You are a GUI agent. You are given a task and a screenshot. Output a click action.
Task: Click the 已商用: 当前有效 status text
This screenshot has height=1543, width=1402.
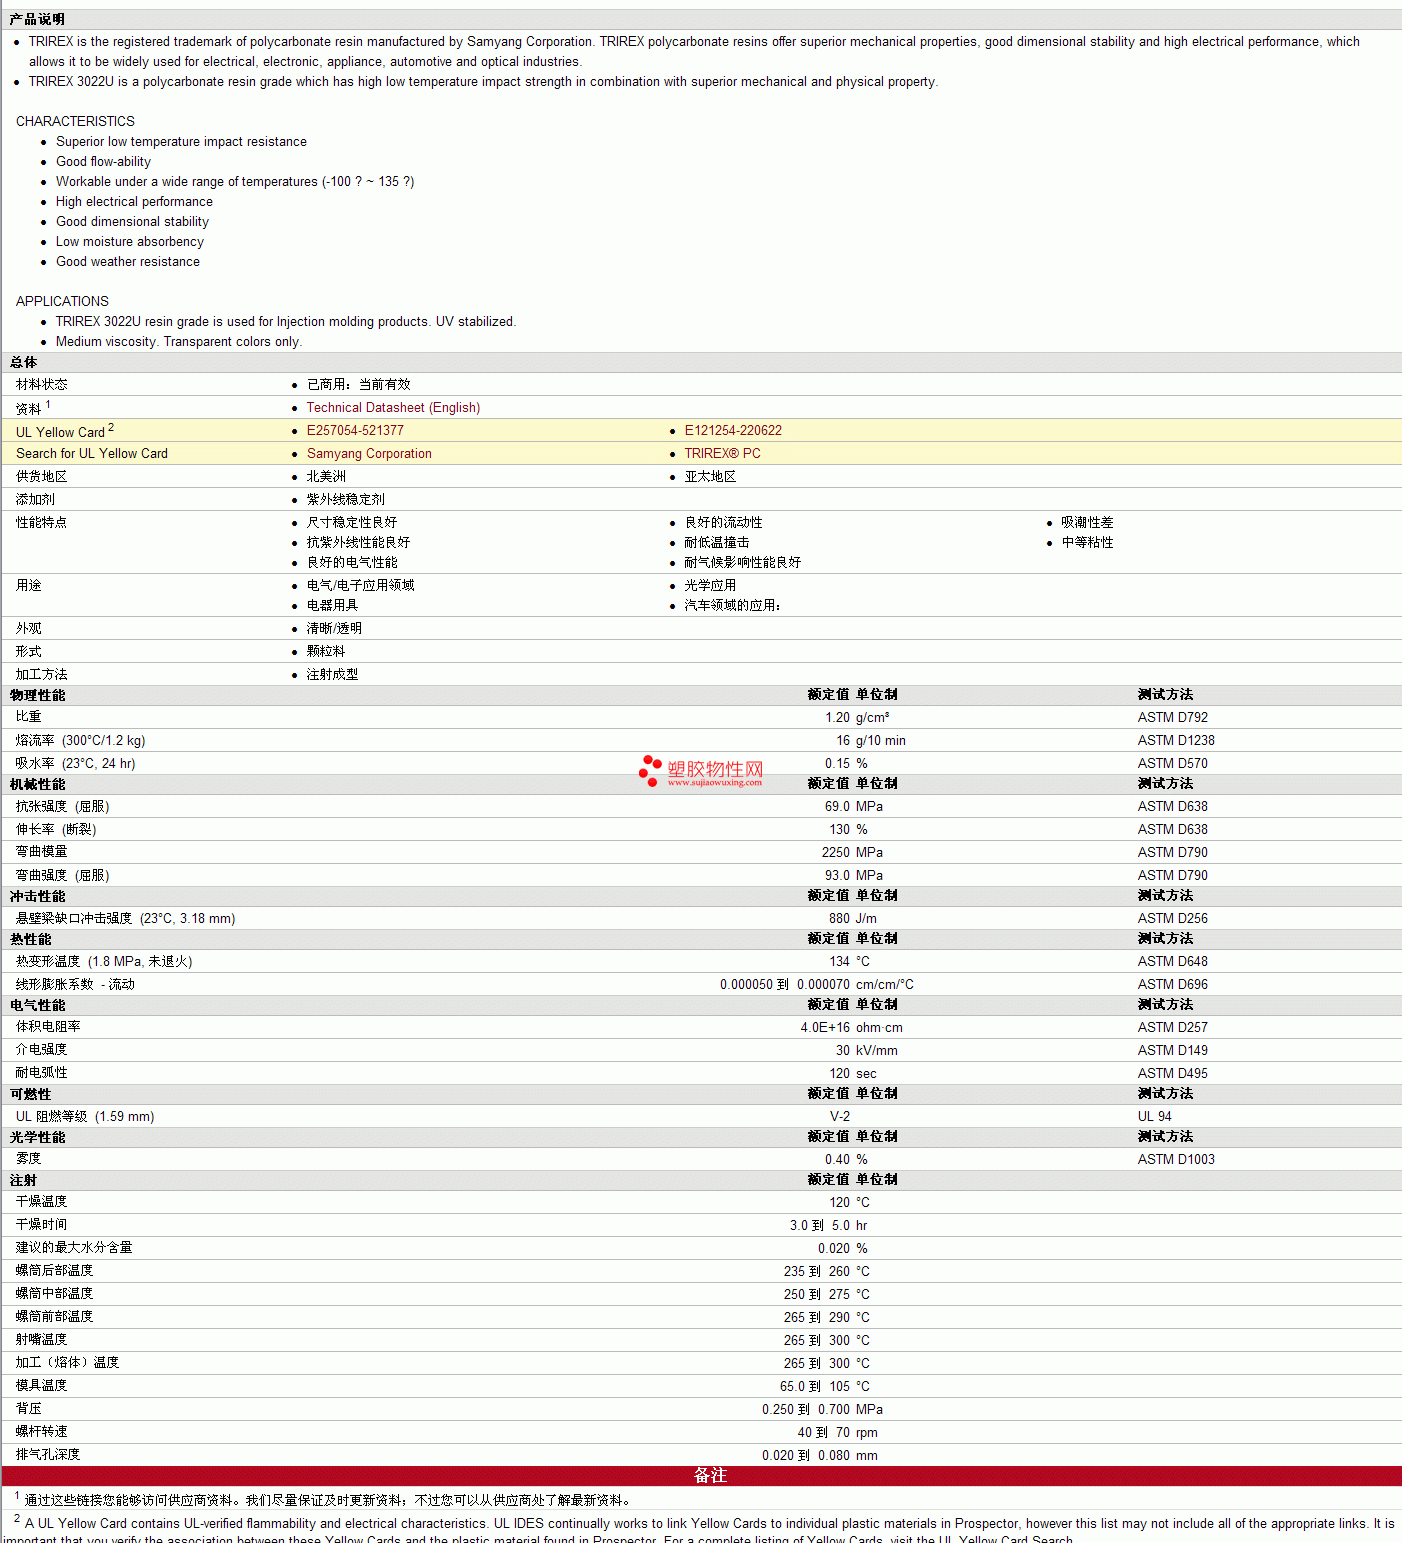[x=358, y=385]
